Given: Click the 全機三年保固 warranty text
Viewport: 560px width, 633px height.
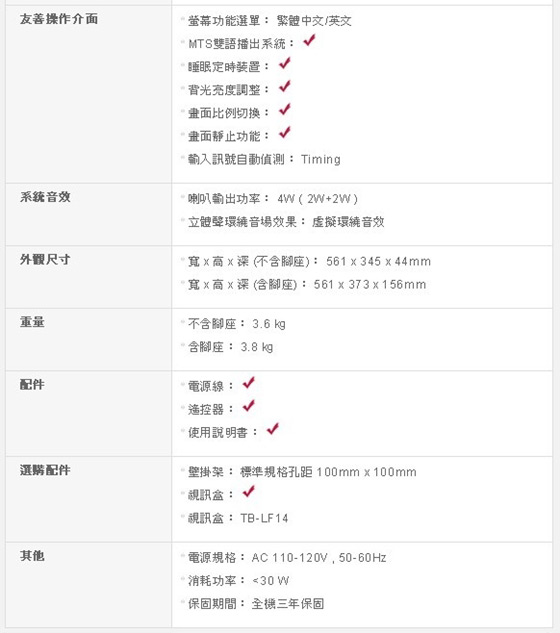Looking at the screenshot, I should point(288,604).
